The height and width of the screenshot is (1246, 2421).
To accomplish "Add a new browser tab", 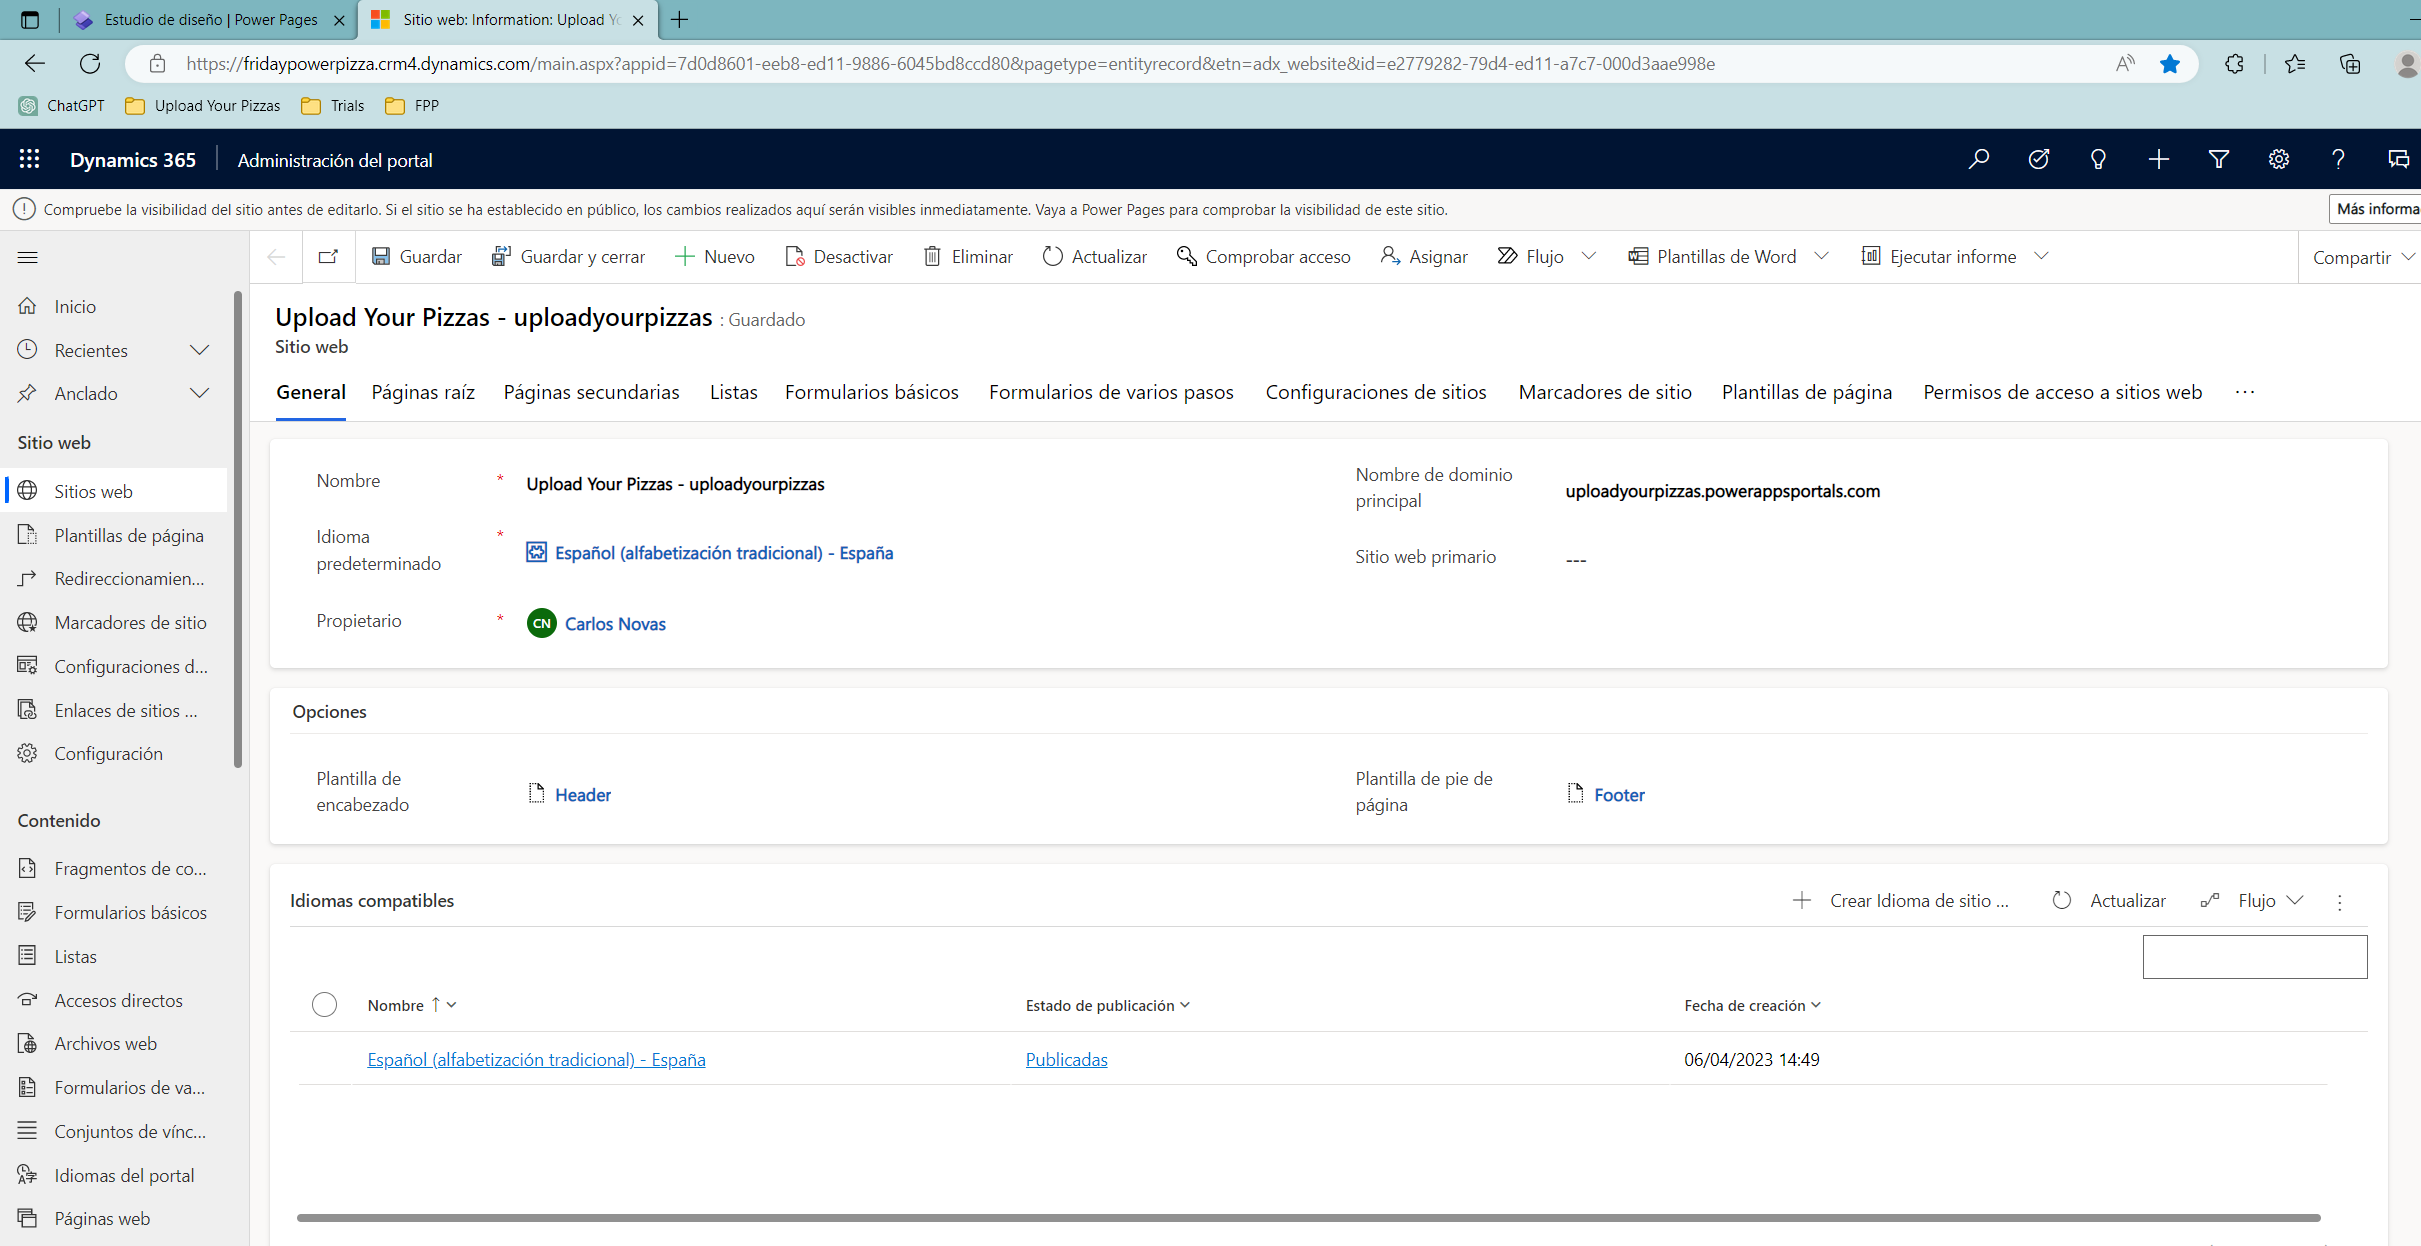I will point(679,19).
